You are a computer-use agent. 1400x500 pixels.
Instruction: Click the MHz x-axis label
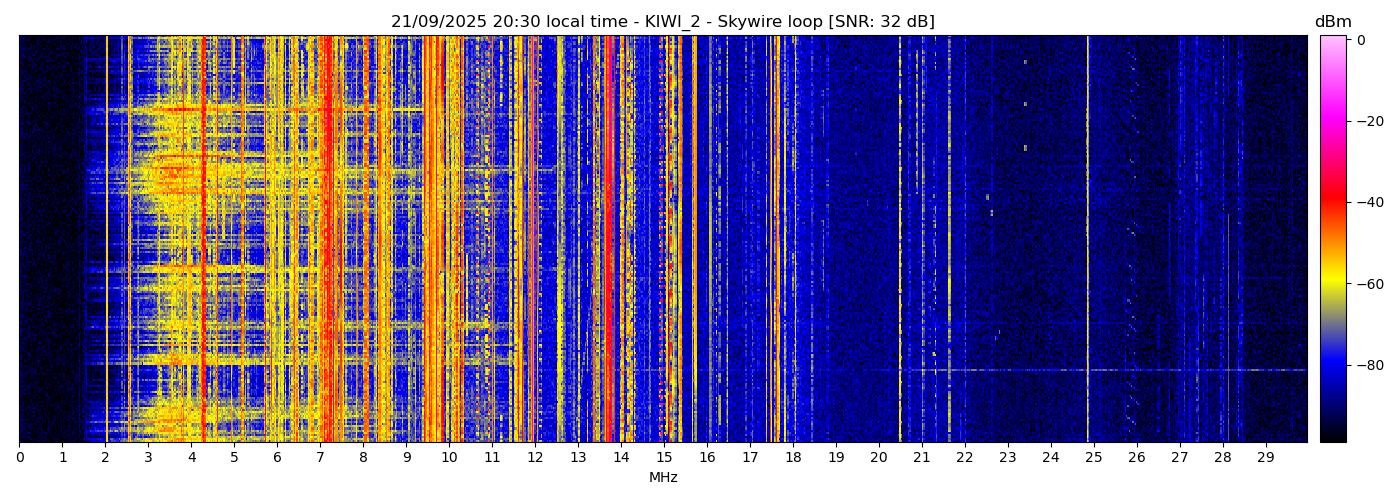click(x=663, y=478)
